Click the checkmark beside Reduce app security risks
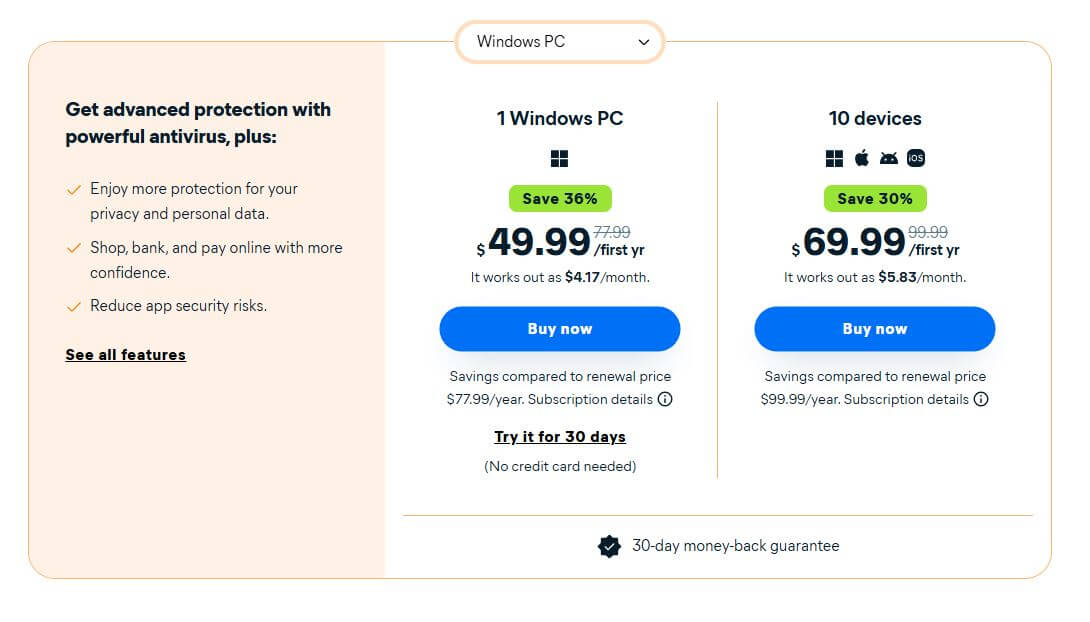 pos(73,305)
